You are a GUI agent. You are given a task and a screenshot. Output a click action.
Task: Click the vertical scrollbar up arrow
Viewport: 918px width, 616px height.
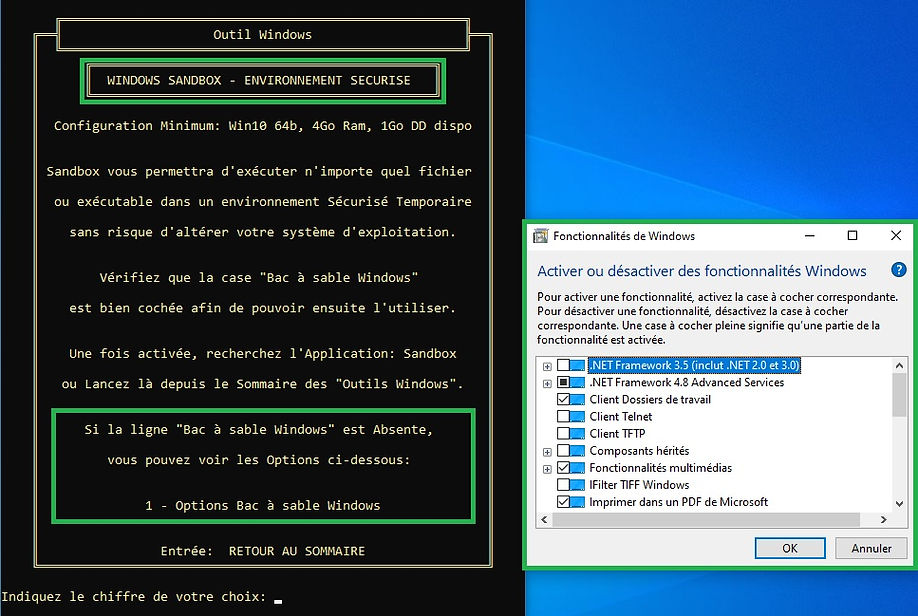point(900,365)
